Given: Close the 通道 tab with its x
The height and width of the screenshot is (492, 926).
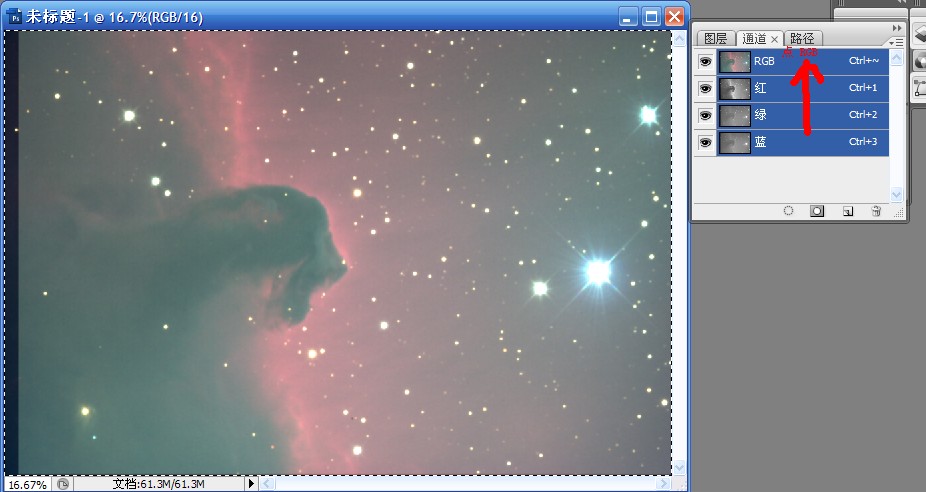Looking at the screenshot, I should [x=774, y=40].
